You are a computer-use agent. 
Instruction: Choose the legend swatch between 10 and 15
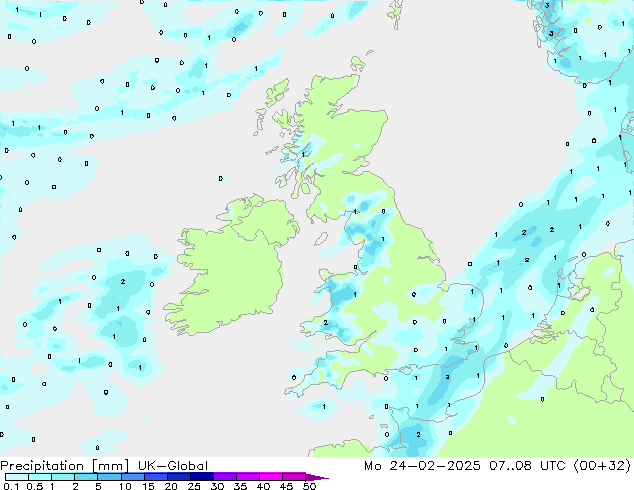point(133,477)
